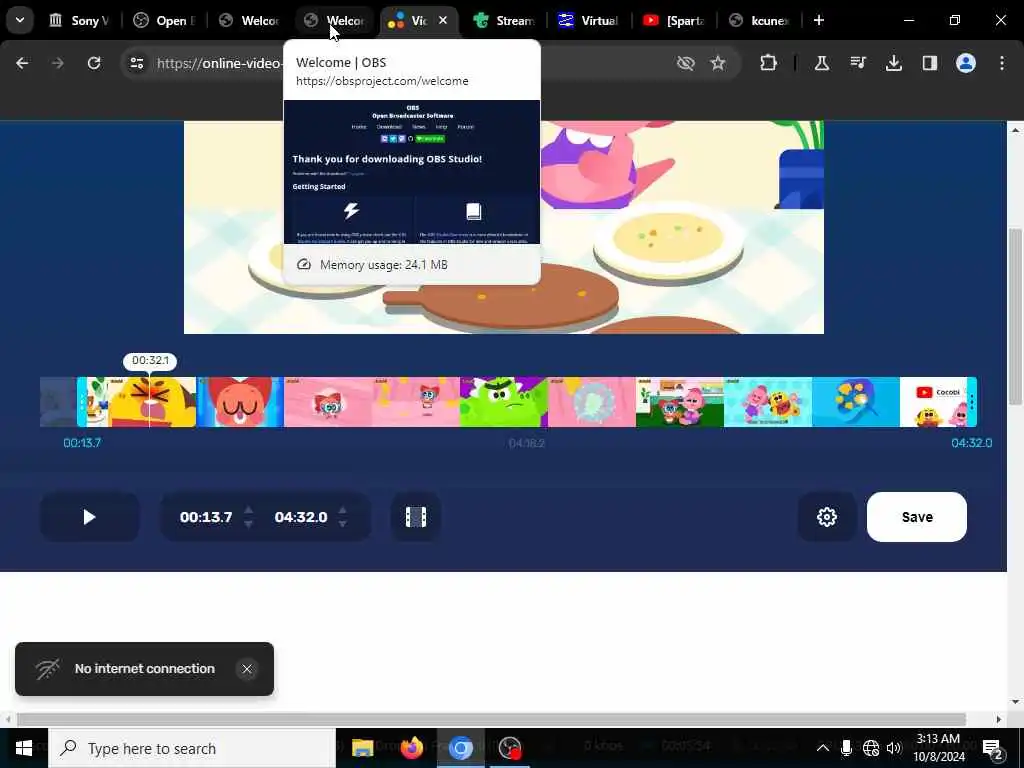Open the Windows Start menu
1024x768 pixels.
coord(24,748)
